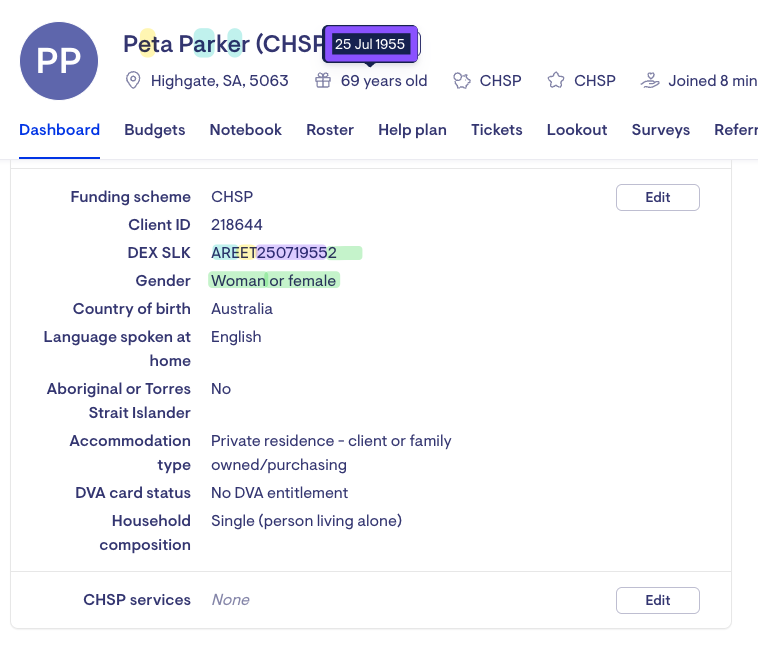Click the Peta Parker client name heading
Screen dimensions: 758x648
(x=223, y=44)
